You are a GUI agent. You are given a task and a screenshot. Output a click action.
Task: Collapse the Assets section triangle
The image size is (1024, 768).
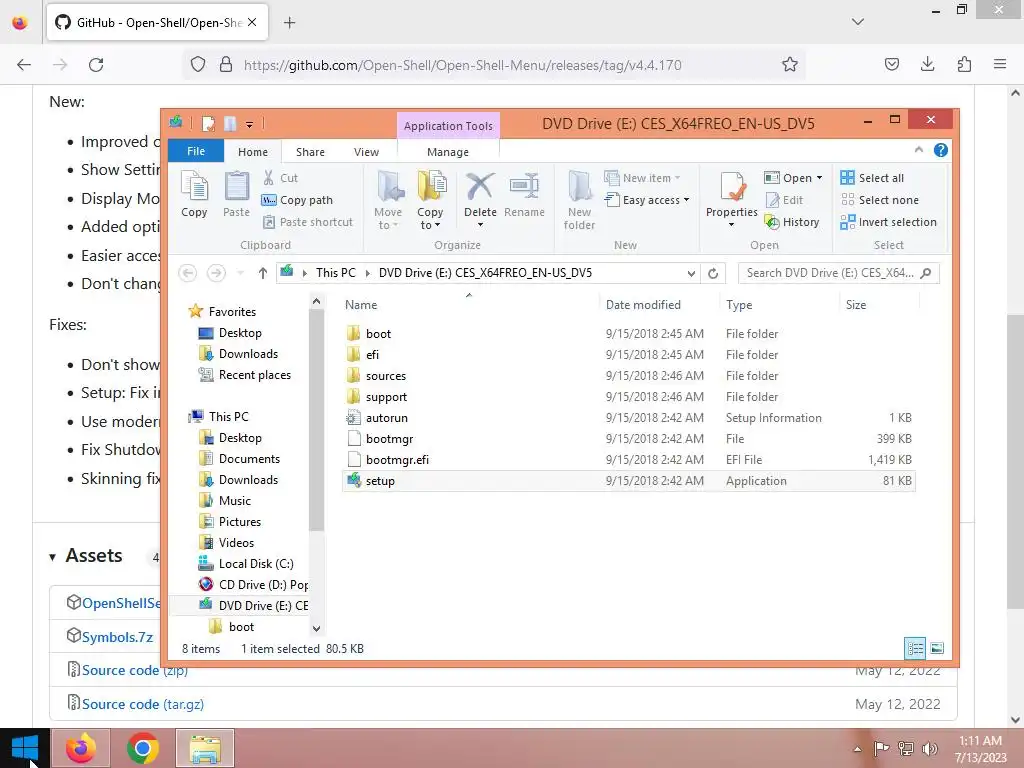52,557
